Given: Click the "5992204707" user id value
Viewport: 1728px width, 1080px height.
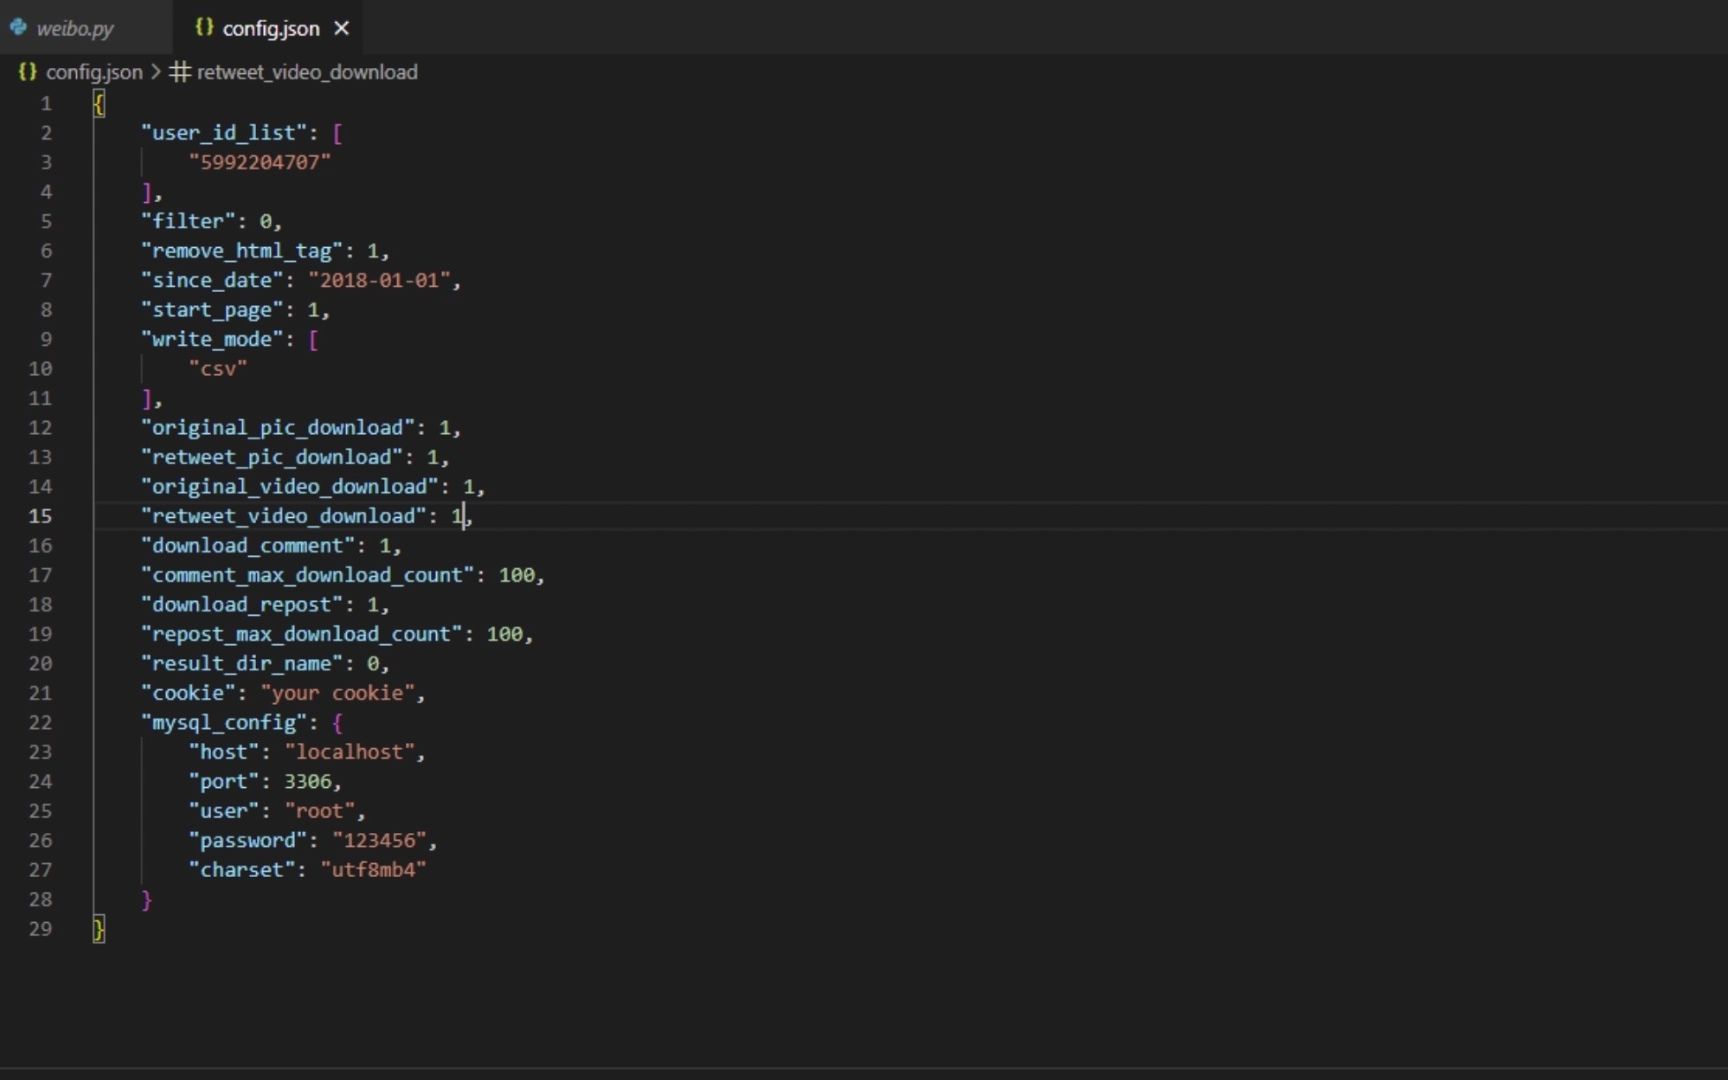Looking at the screenshot, I should coord(260,162).
